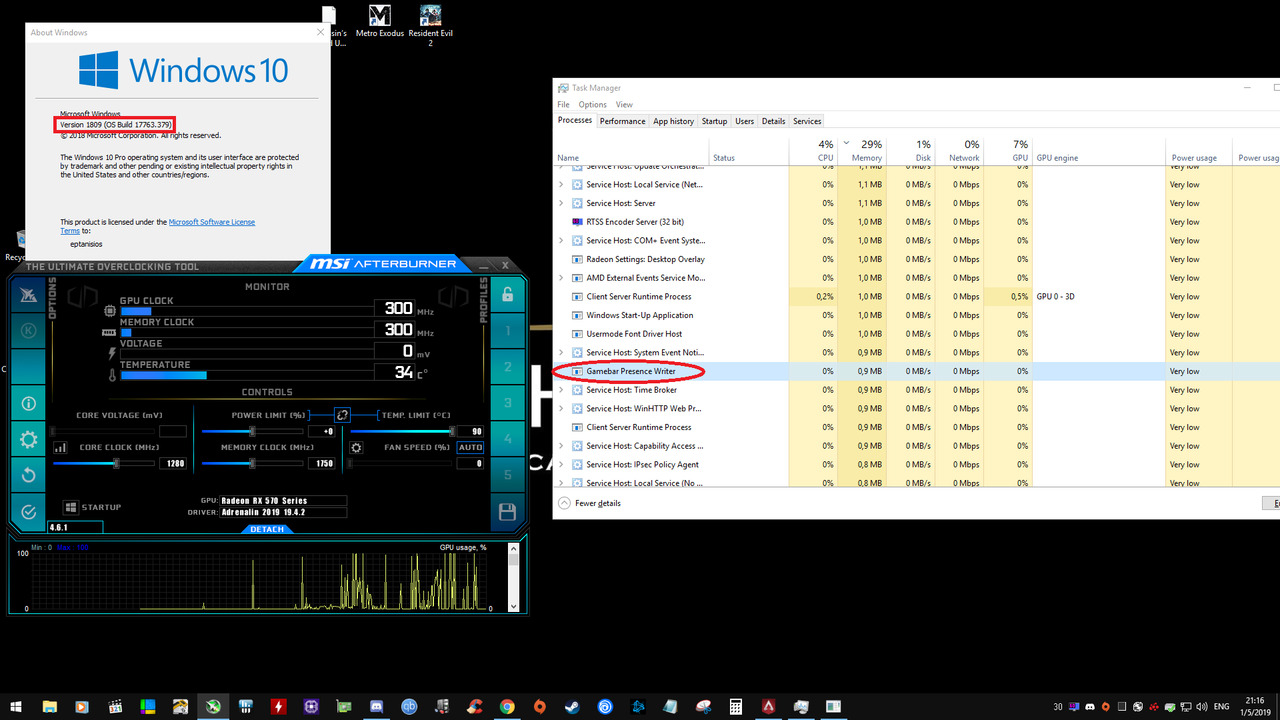
Task: Click the Afterburner information button
Action: point(28,404)
